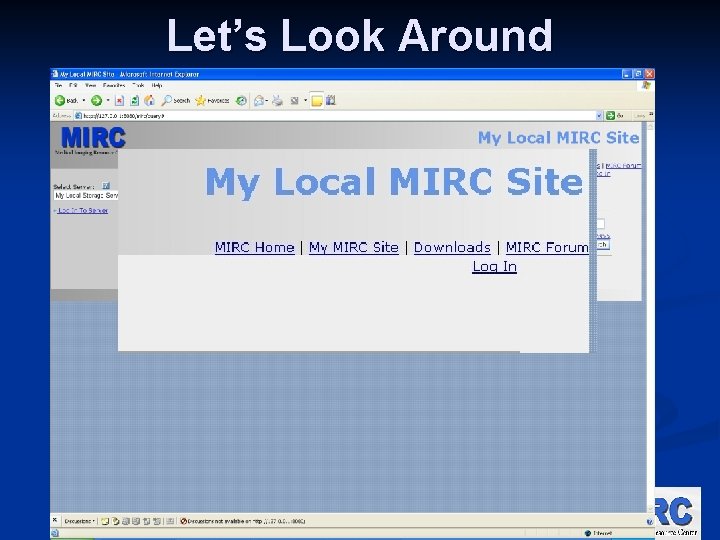Toggle the yellow Discuss note button
720x540 pixels.
316,101
